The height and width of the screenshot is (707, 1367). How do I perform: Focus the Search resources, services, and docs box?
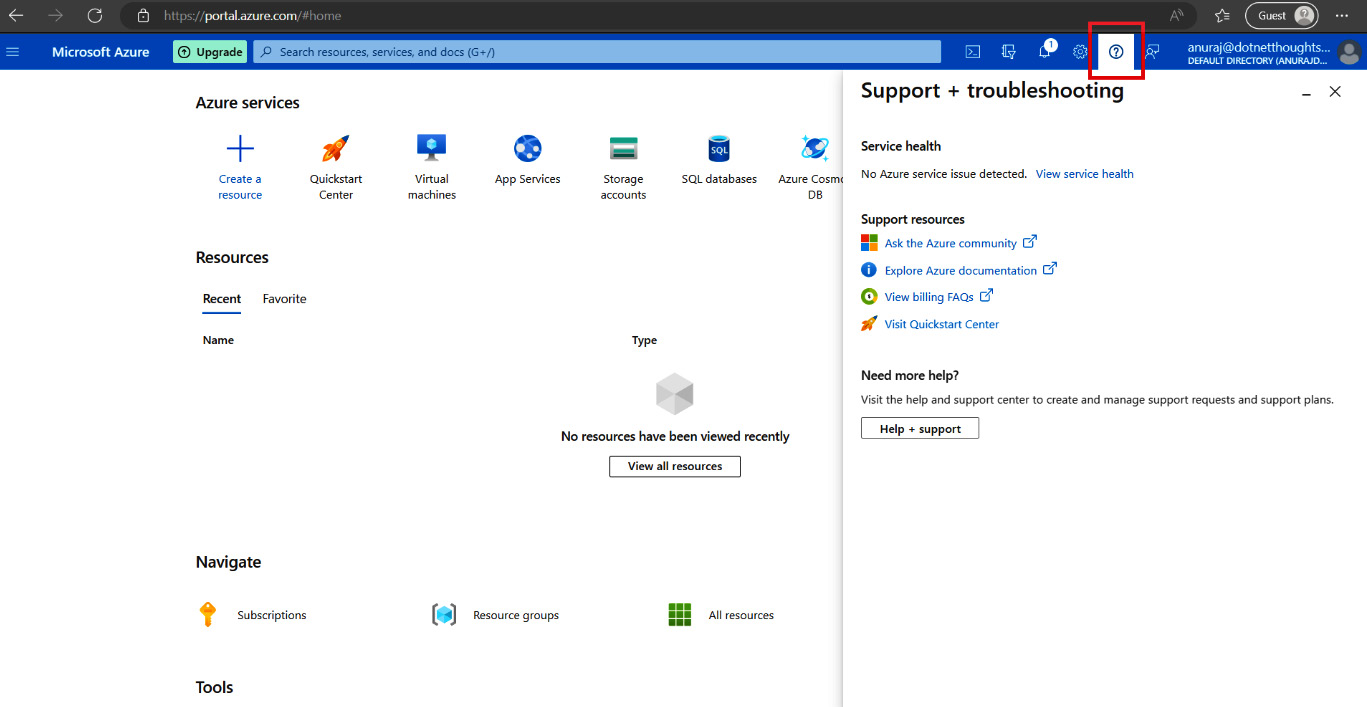click(597, 52)
